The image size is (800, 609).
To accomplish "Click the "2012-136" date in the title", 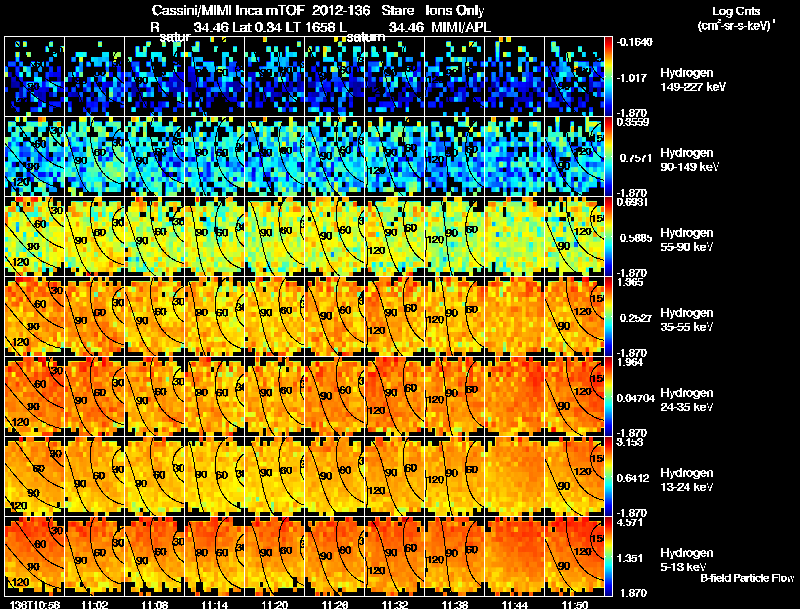I will point(340,11).
